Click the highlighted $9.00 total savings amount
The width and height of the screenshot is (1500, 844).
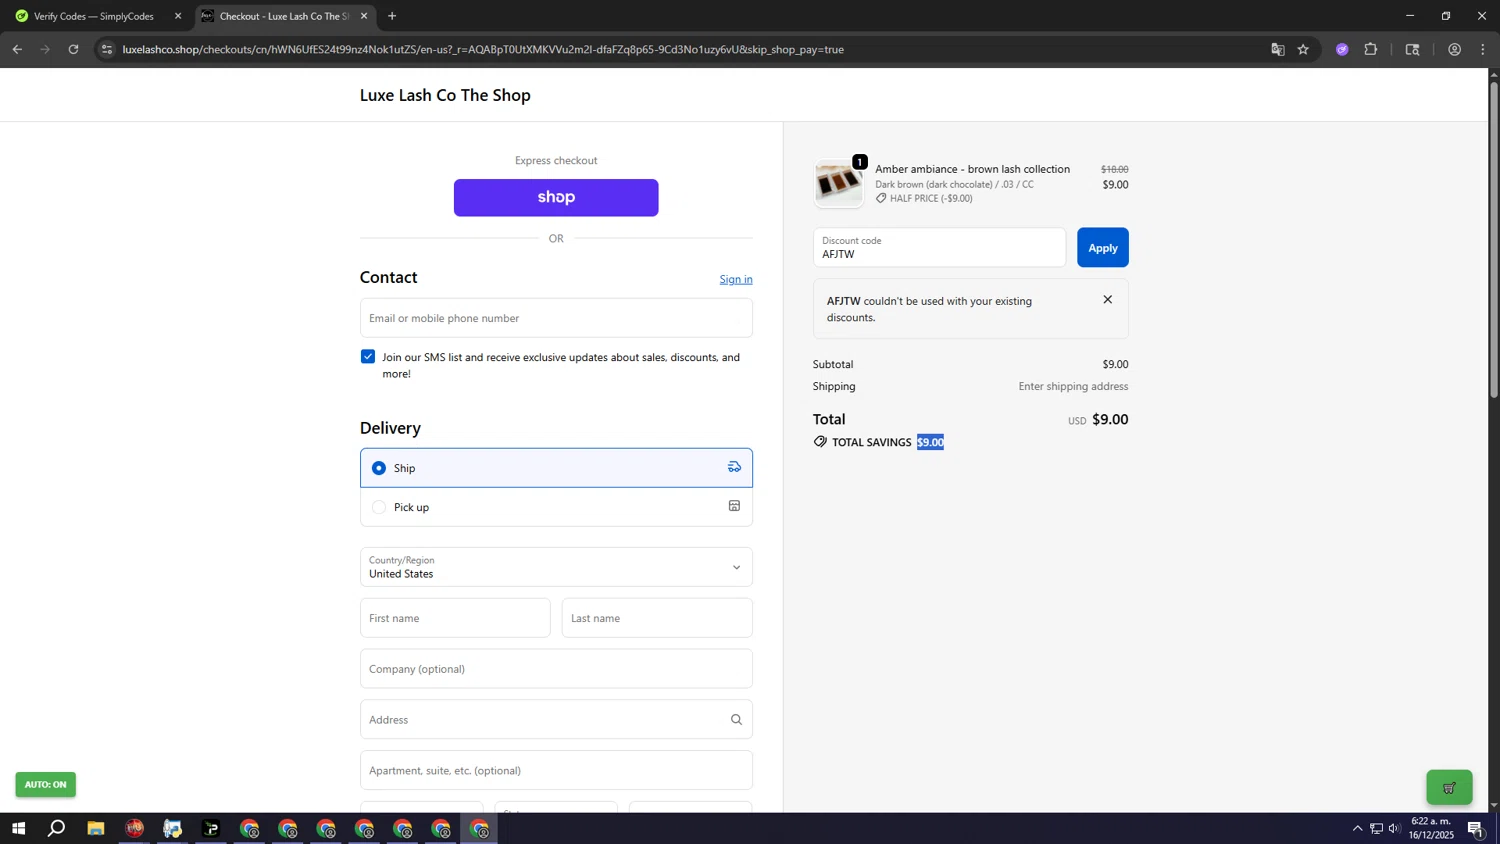tap(930, 442)
